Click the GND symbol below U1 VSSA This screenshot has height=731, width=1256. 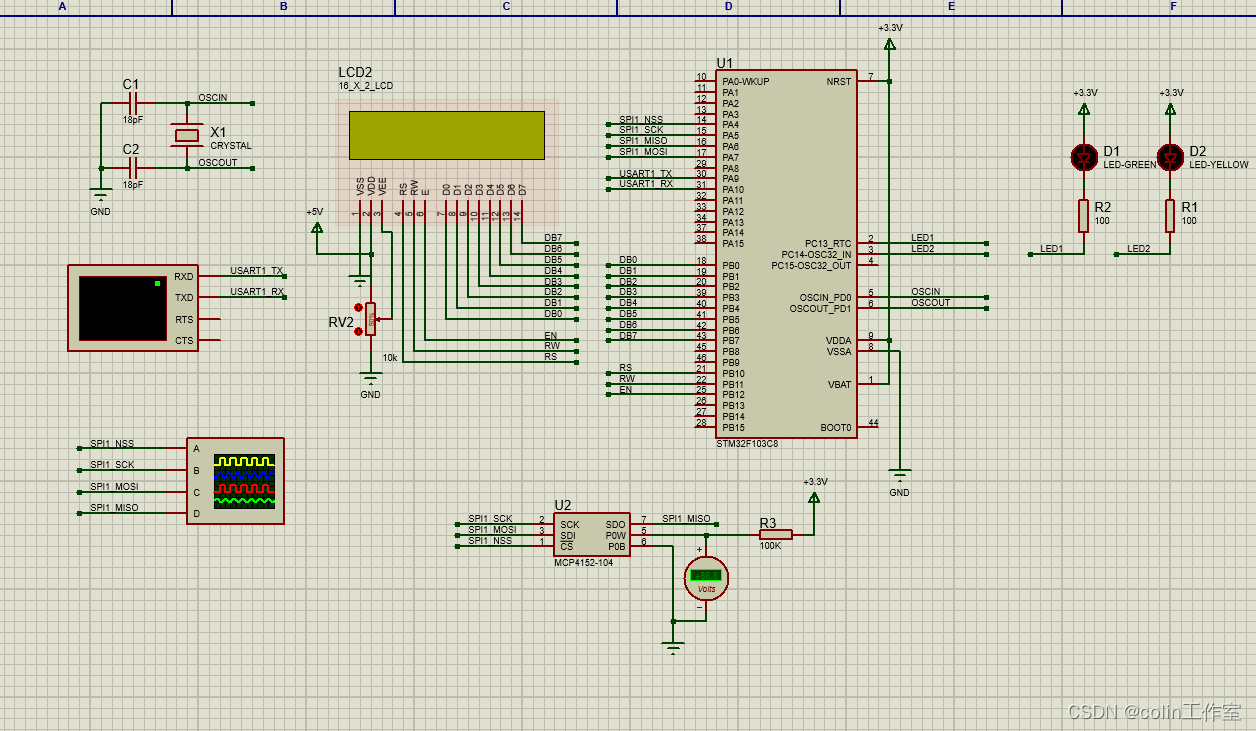coord(900,476)
